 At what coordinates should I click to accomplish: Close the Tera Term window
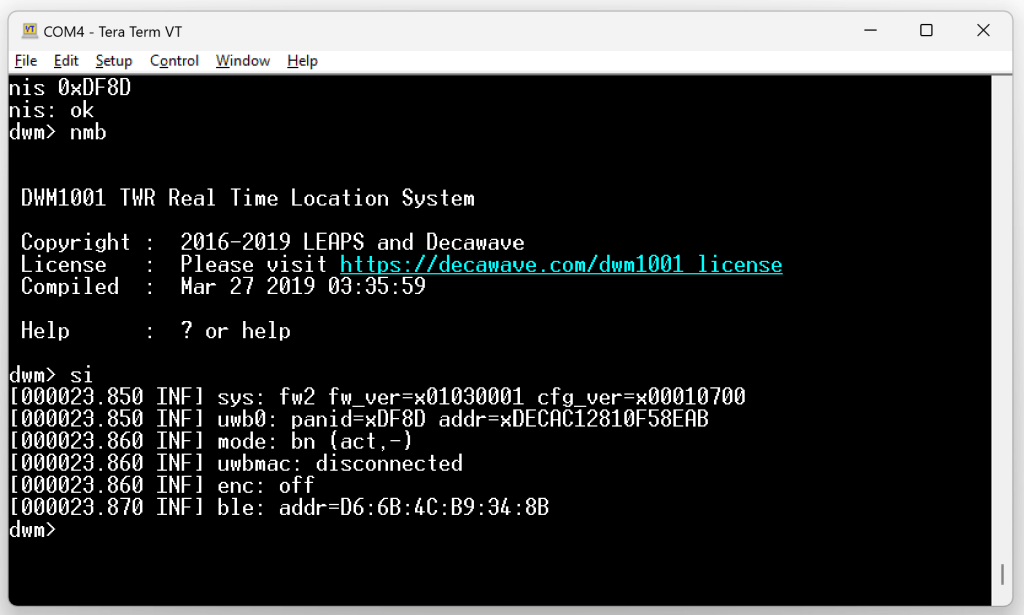point(983,31)
